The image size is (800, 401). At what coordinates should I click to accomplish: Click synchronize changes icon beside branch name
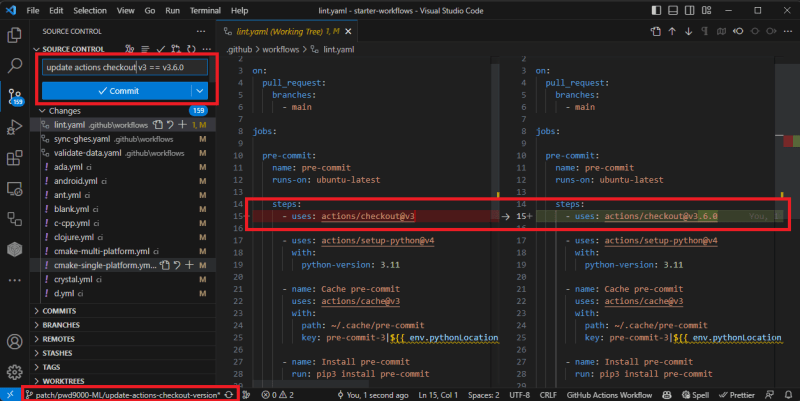pos(229,395)
